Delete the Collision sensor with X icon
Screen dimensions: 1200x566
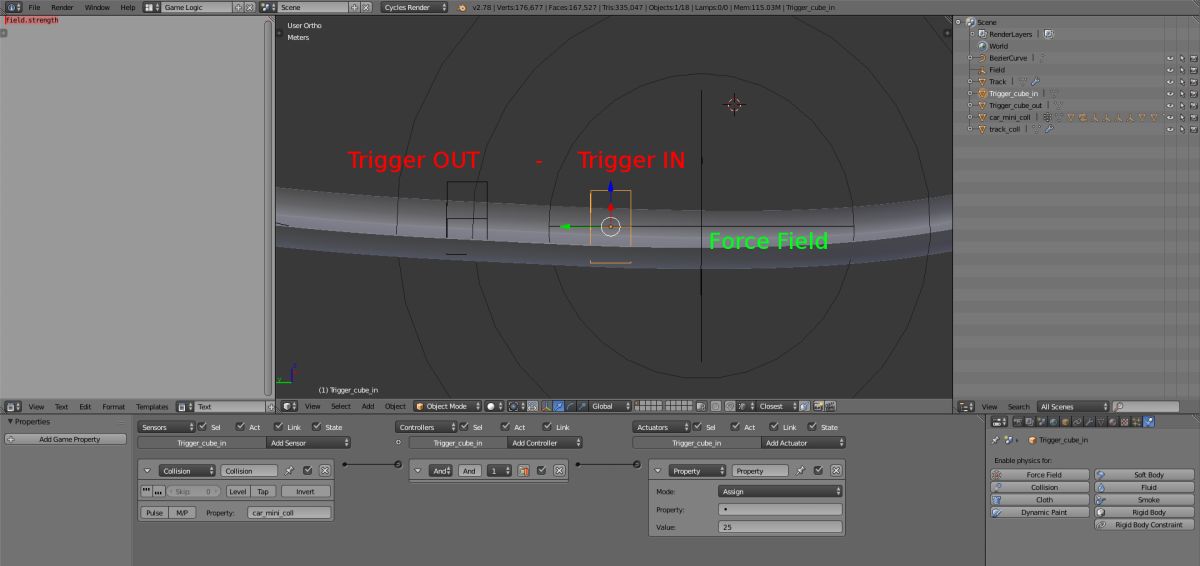click(x=323, y=470)
